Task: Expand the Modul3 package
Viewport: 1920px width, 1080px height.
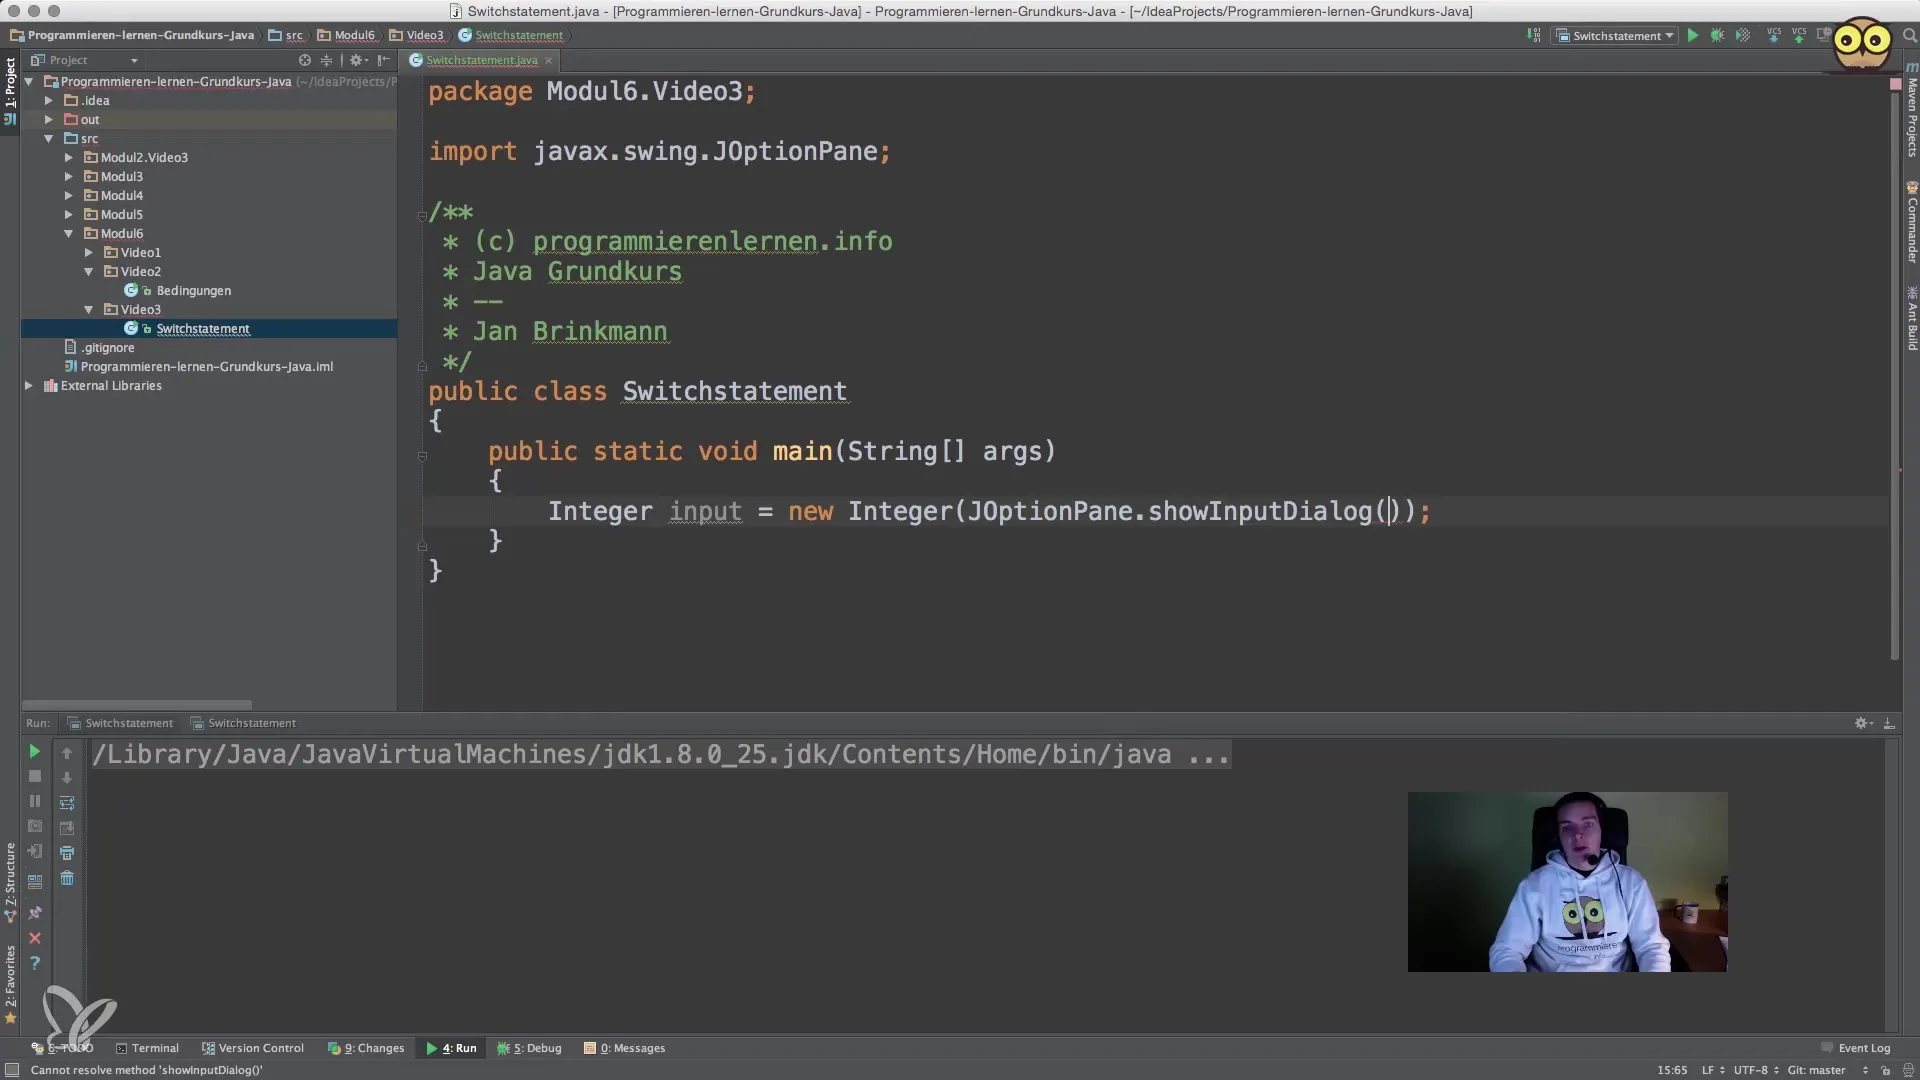Action: [x=68, y=176]
